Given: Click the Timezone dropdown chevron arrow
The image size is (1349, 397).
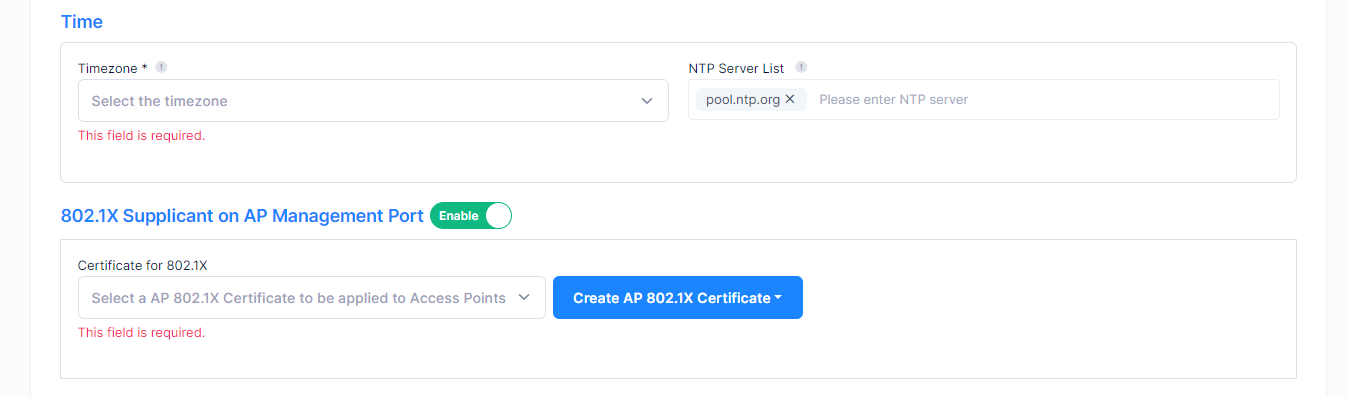Looking at the screenshot, I should (x=647, y=101).
